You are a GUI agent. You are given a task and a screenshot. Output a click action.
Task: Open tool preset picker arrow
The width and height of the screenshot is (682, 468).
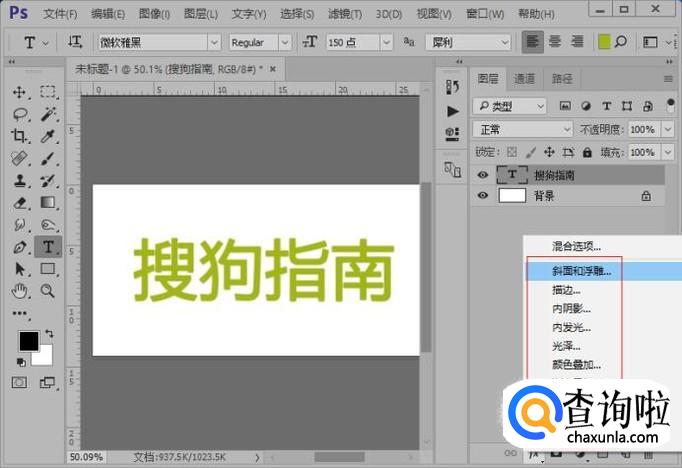coord(45,43)
